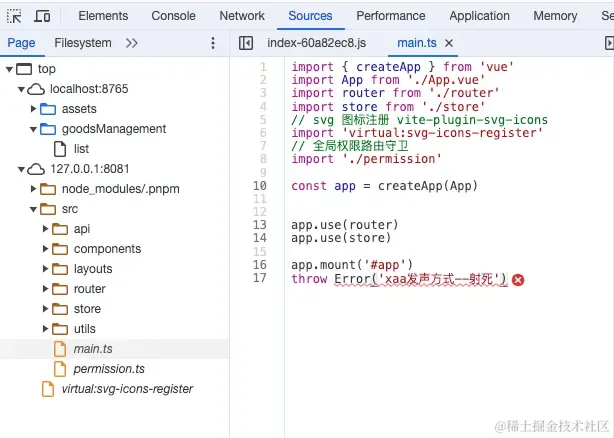Close the main.ts editor tab

click(x=449, y=43)
